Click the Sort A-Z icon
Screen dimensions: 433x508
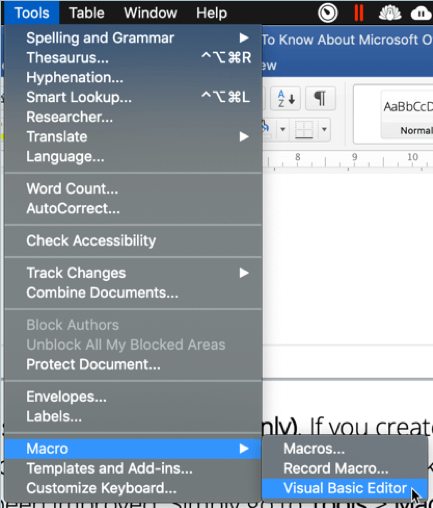point(286,98)
